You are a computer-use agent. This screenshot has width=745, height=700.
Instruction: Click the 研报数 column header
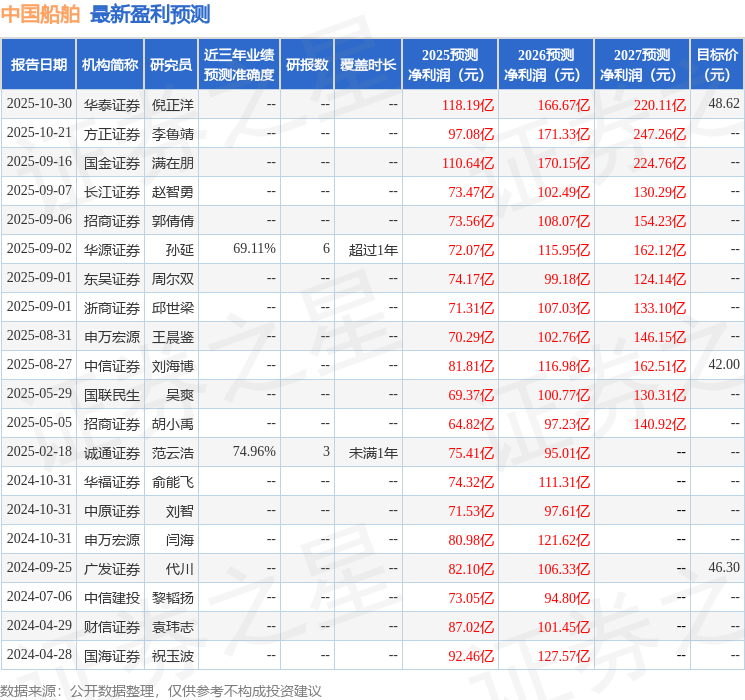click(x=307, y=65)
